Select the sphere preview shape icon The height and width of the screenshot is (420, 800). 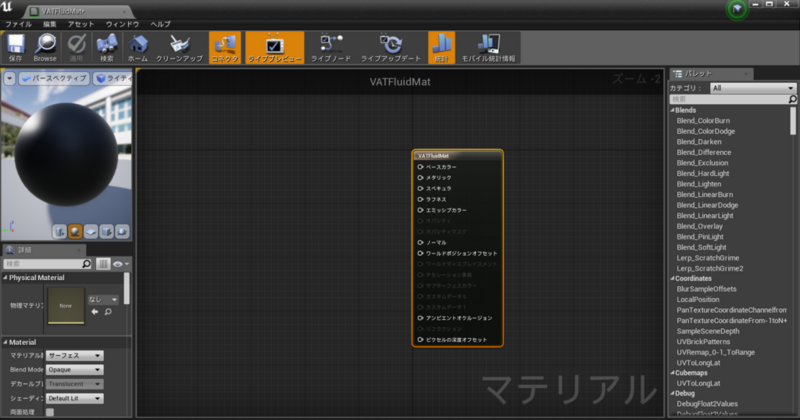tap(75, 232)
